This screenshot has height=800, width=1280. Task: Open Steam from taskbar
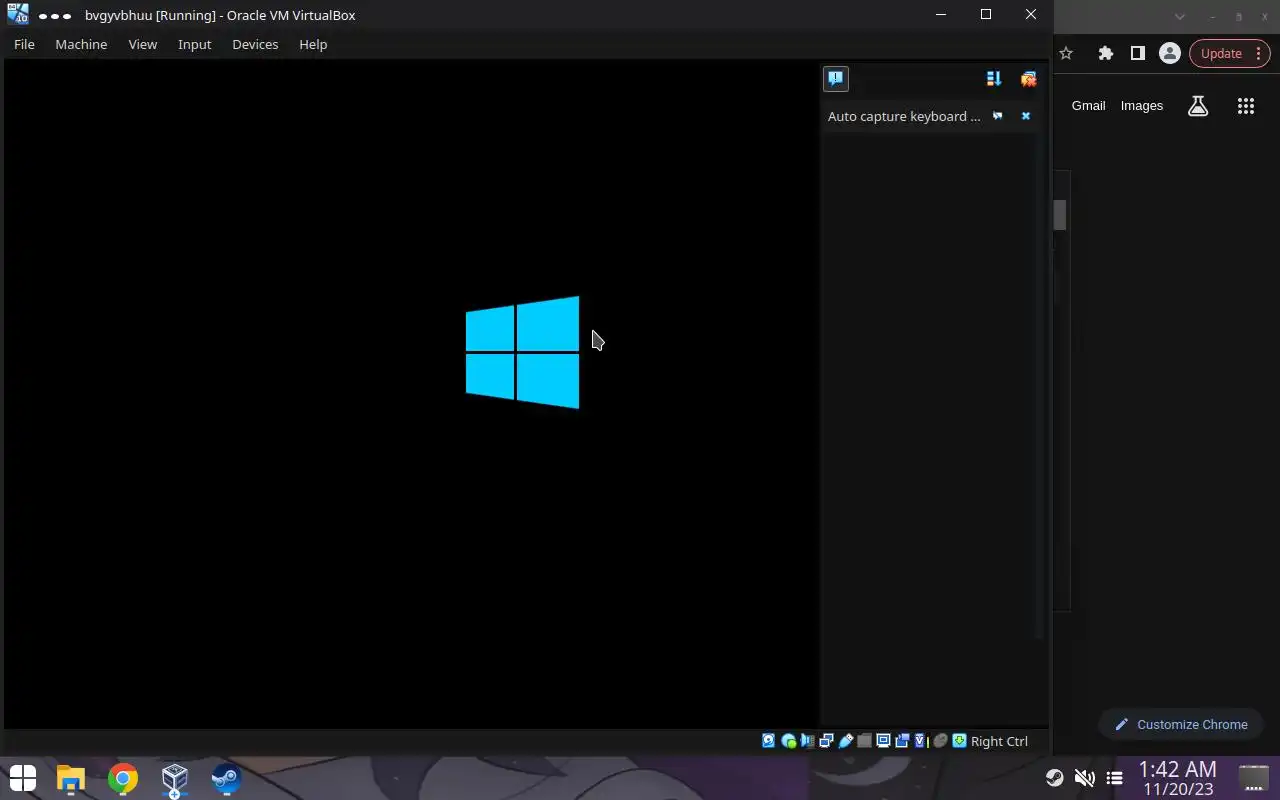click(226, 778)
